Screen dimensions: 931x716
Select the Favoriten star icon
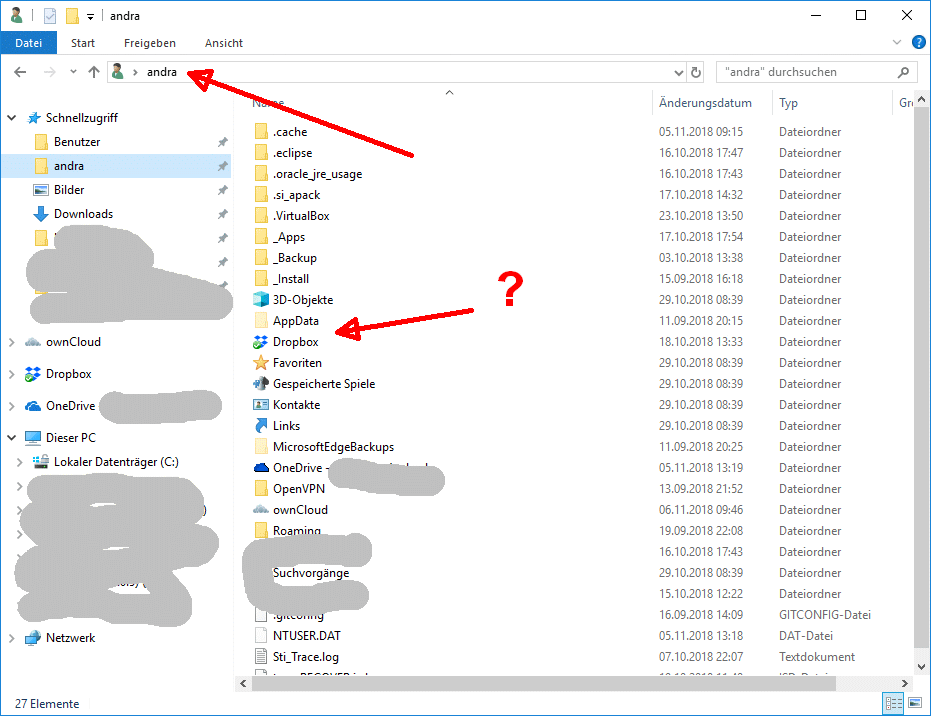[261, 363]
